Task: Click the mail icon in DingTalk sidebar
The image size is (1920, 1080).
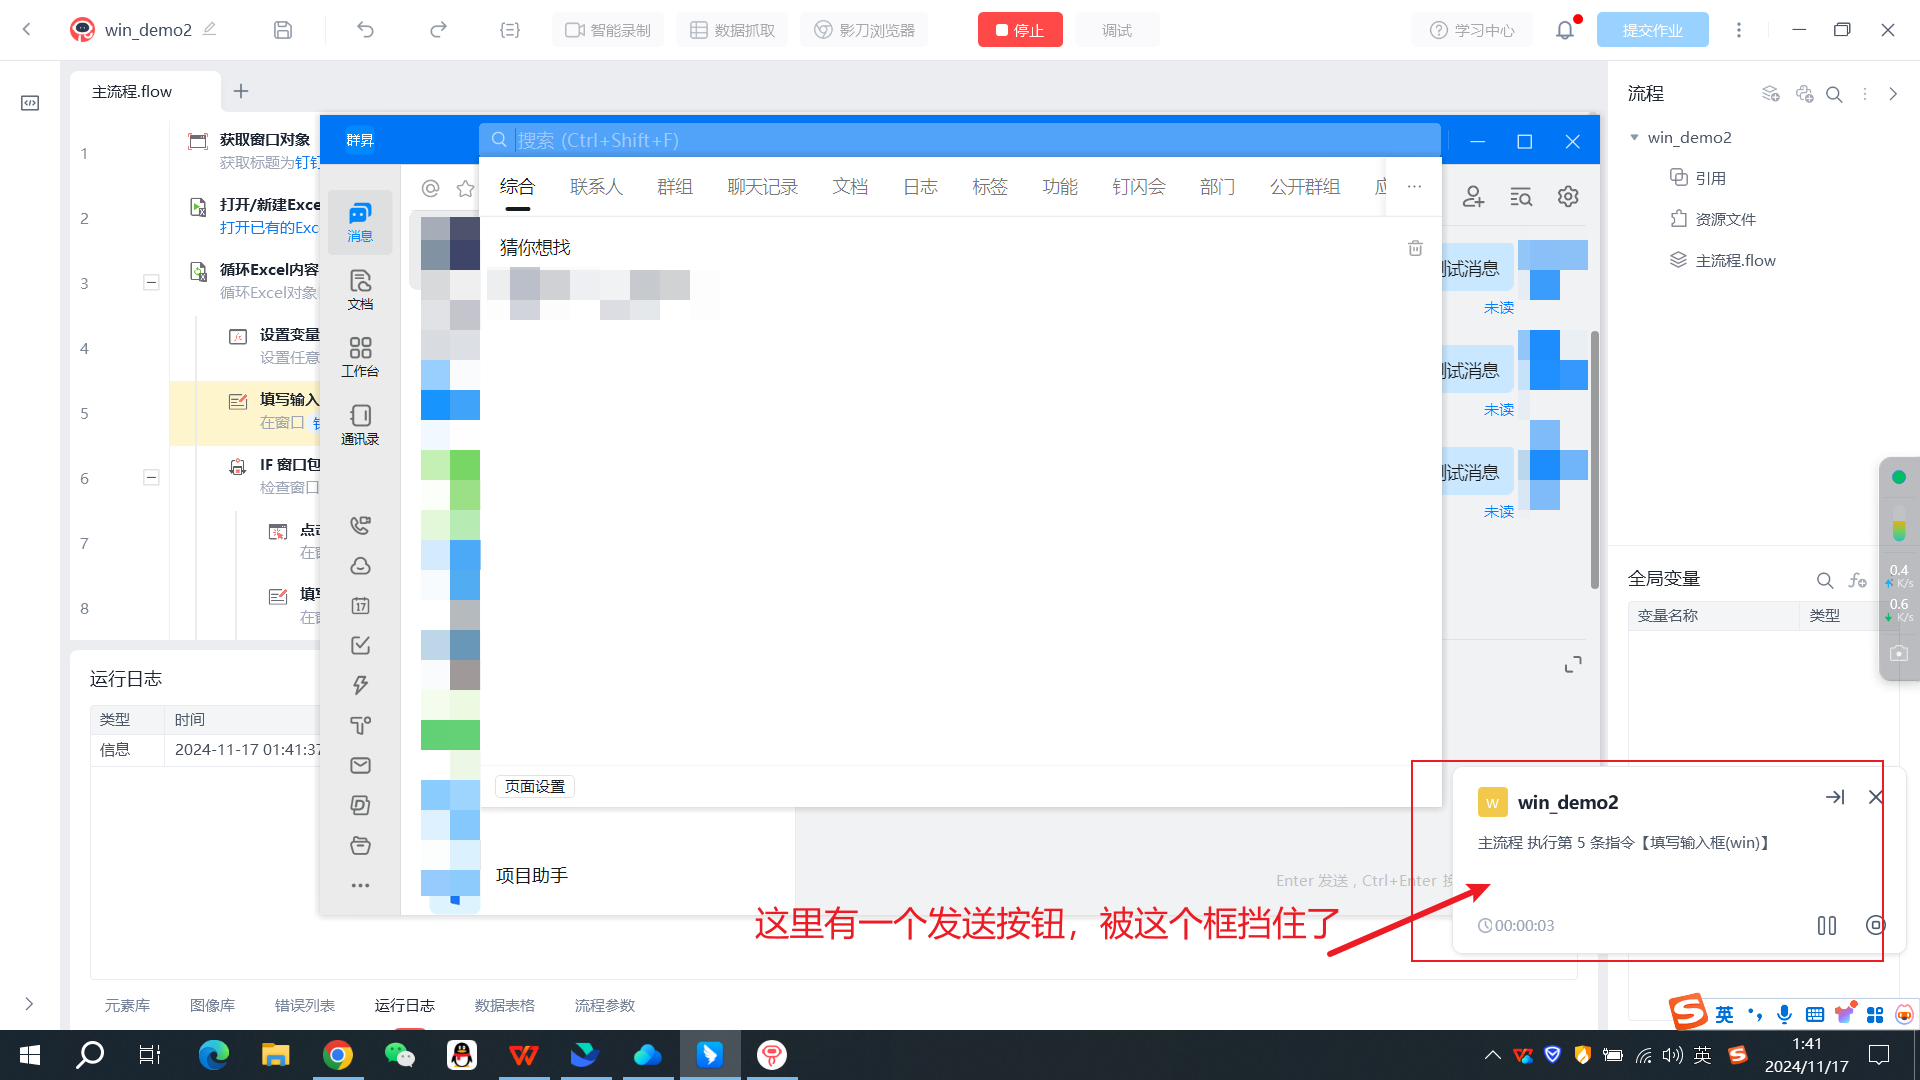Action: 360,766
